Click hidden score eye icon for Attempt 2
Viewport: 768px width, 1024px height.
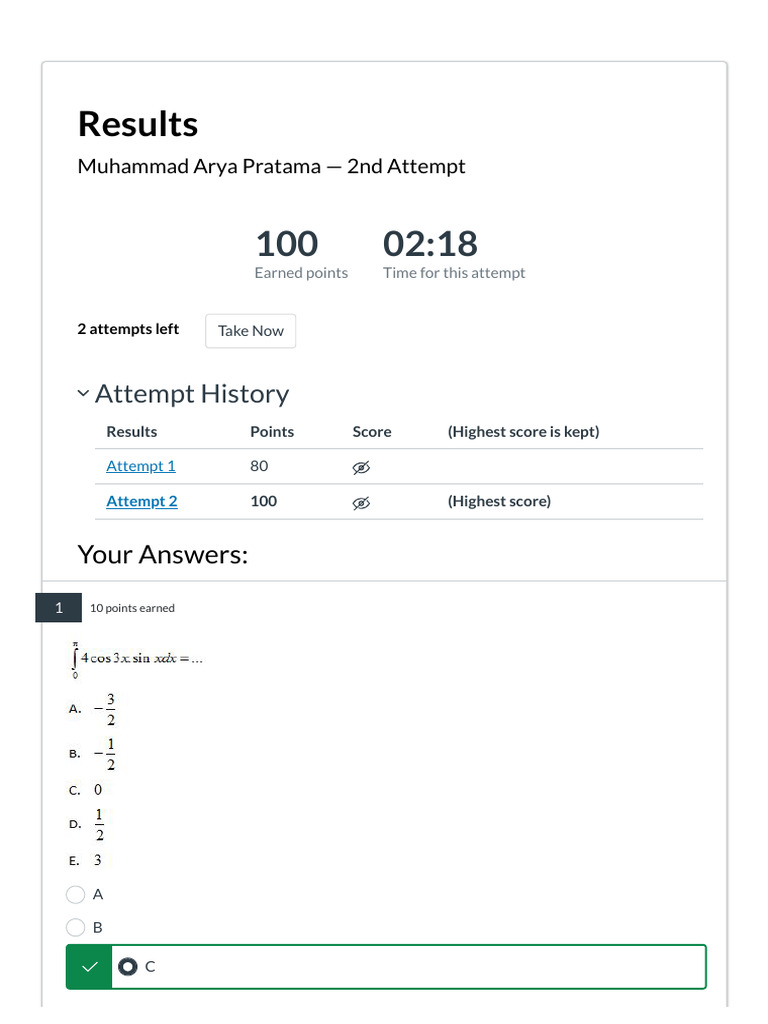click(x=361, y=502)
